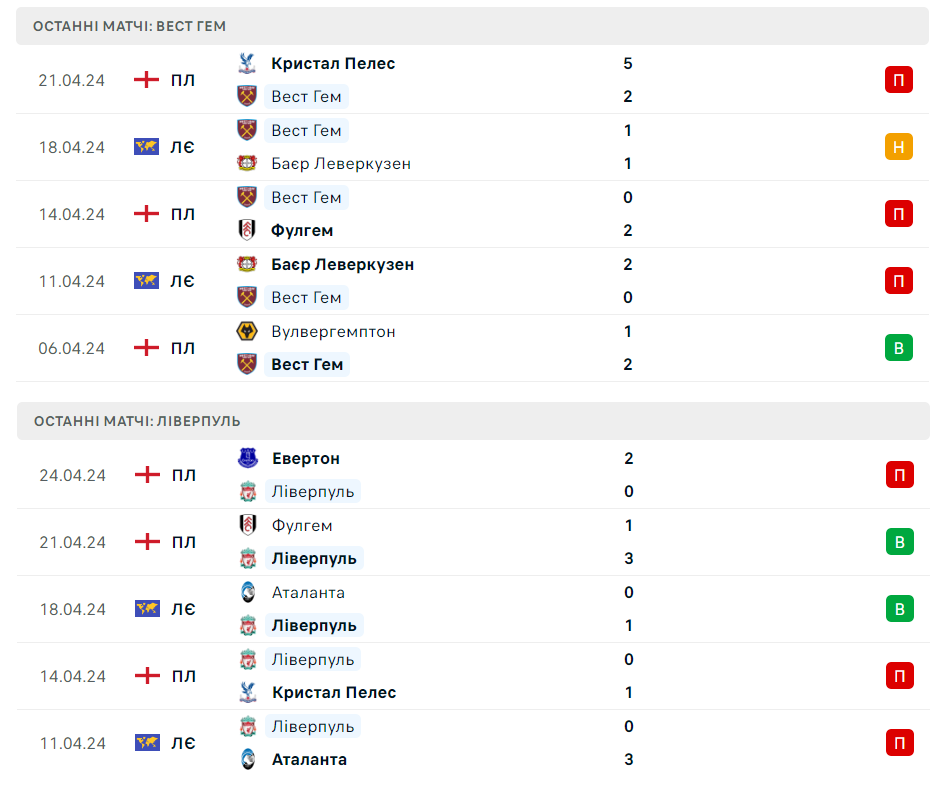Viewport: 943px width, 785px height.
Task: Open team Евертон link
Action: pyautogui.click(x=305, y=458)
